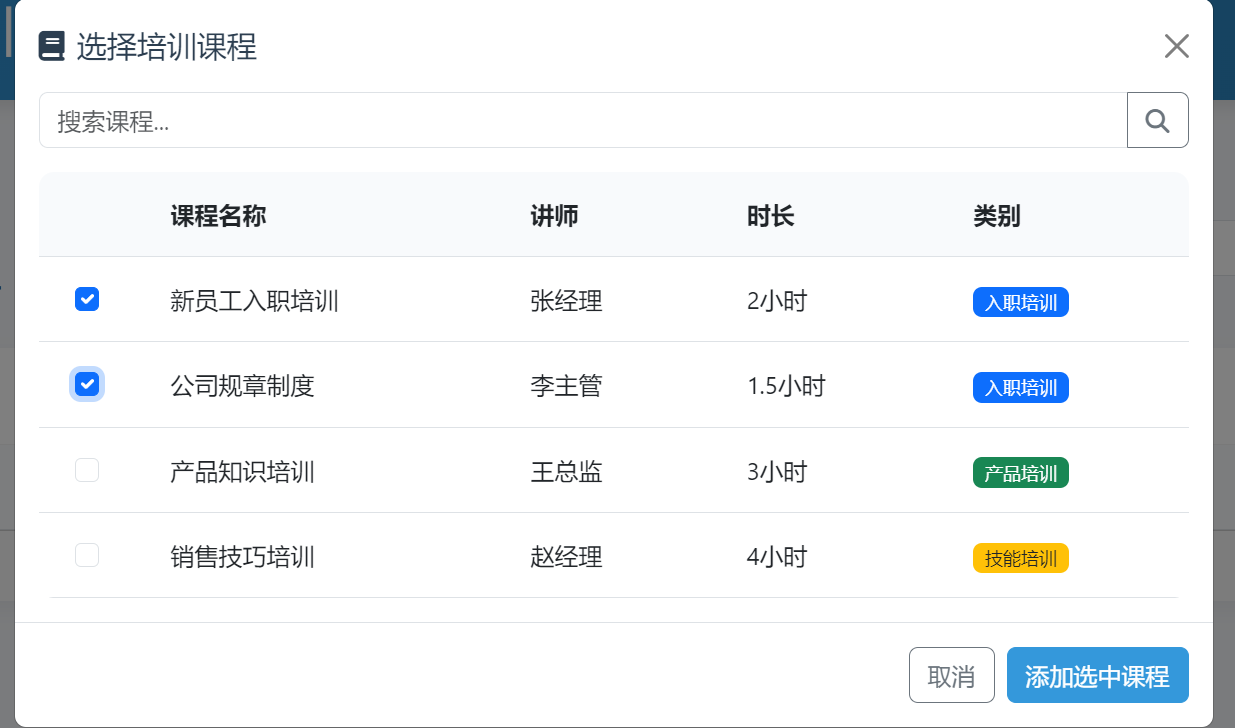Select the 销售技巧培训 course checkbox
Viewport: 1235px width, 728px height.
point(87,555)
